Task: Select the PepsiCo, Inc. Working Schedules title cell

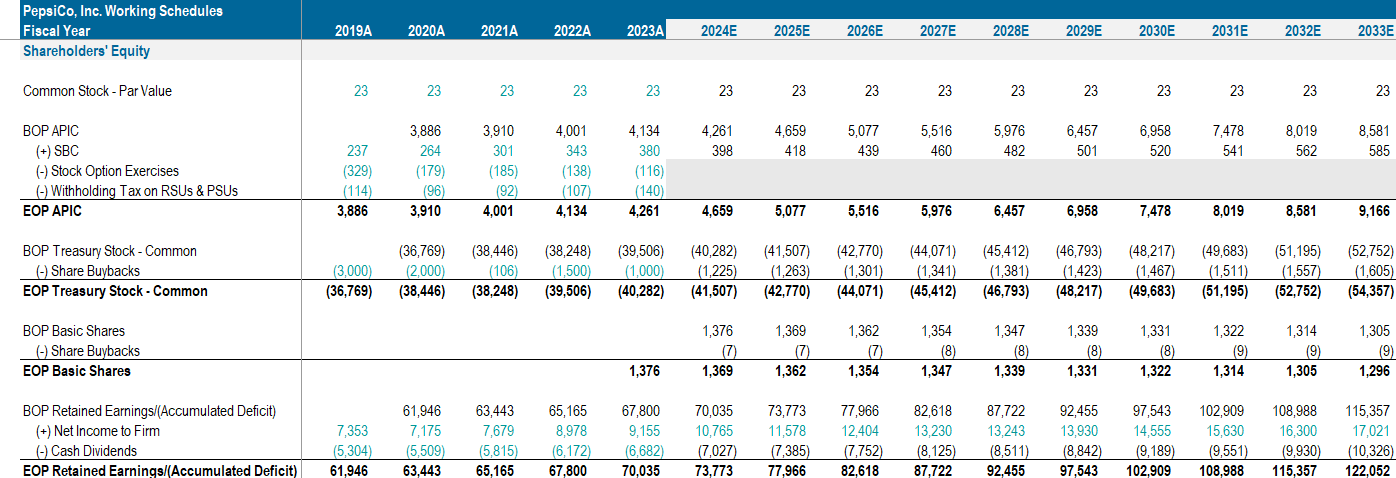Action: point(123,11)
